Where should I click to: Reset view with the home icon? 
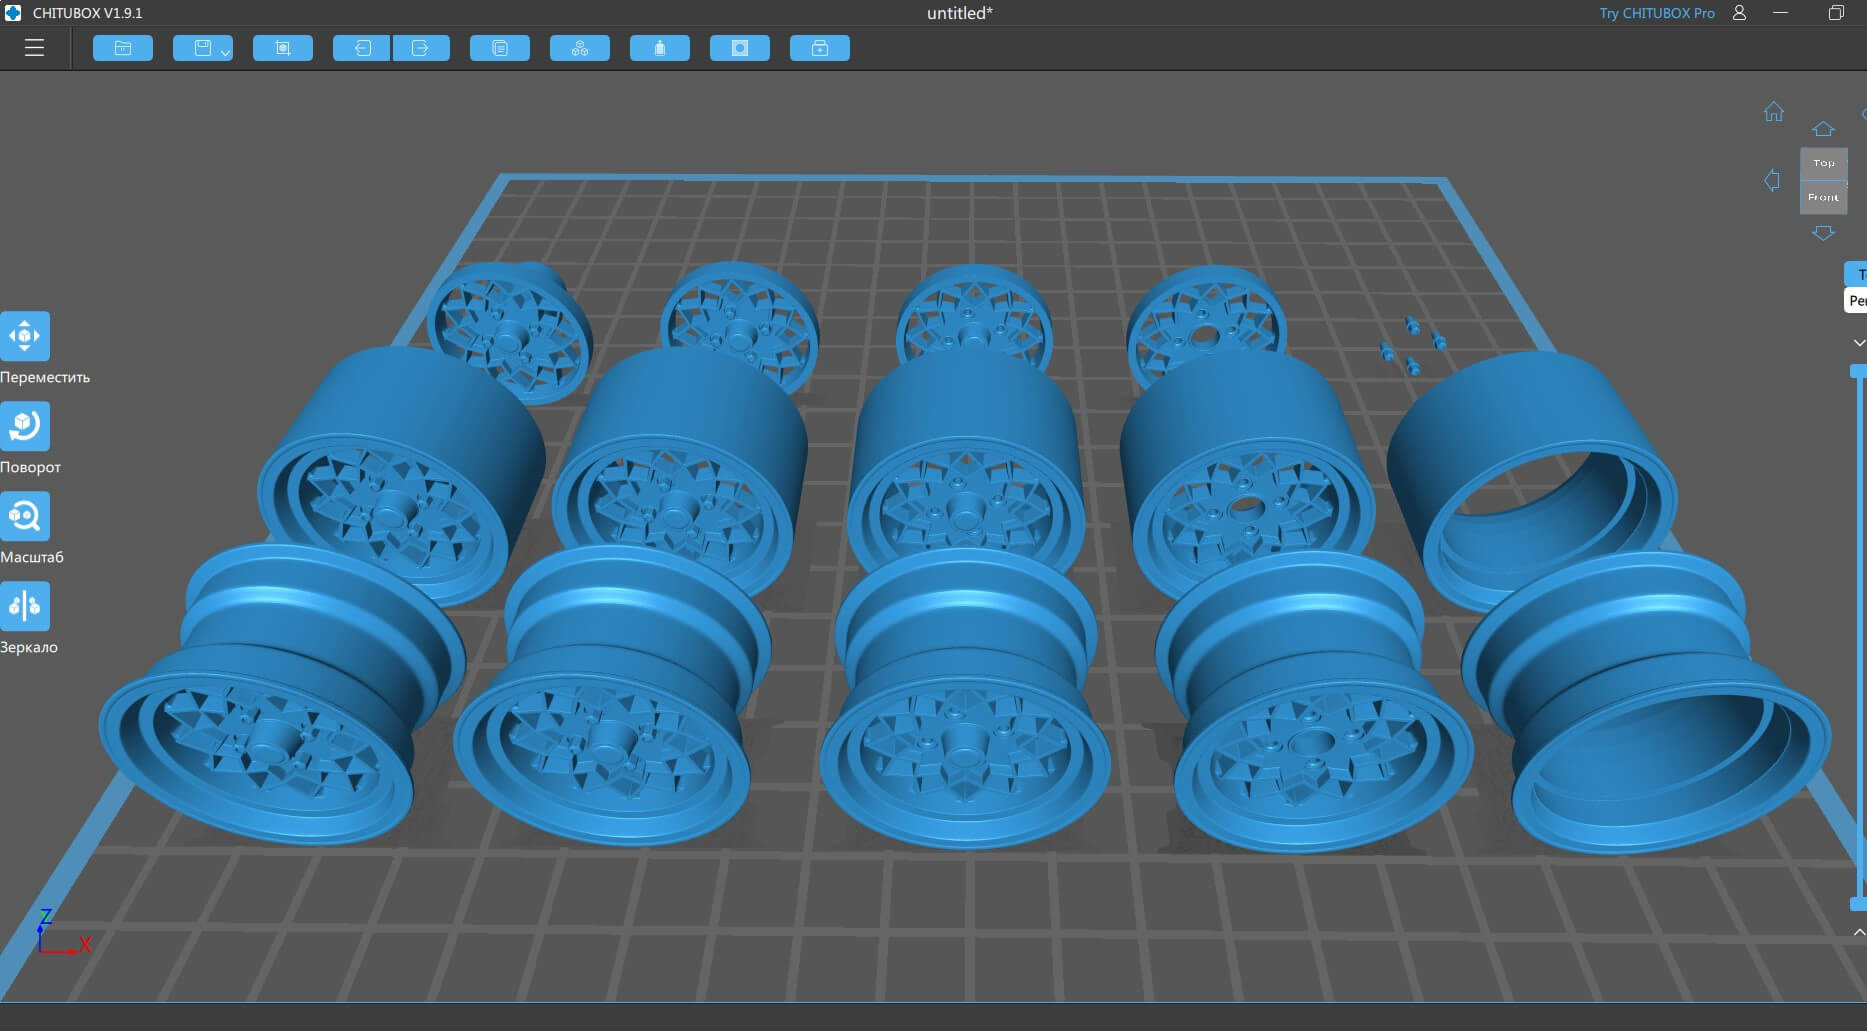pyautogui.click(x=1774, y=111)
